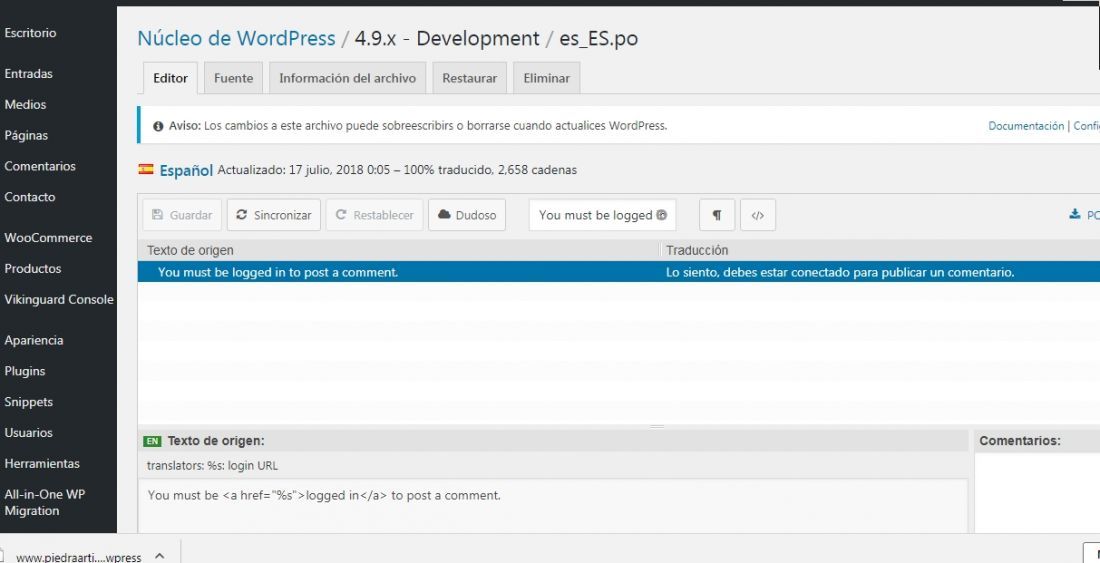Open Productos in admin sidebar

(32, 269)
